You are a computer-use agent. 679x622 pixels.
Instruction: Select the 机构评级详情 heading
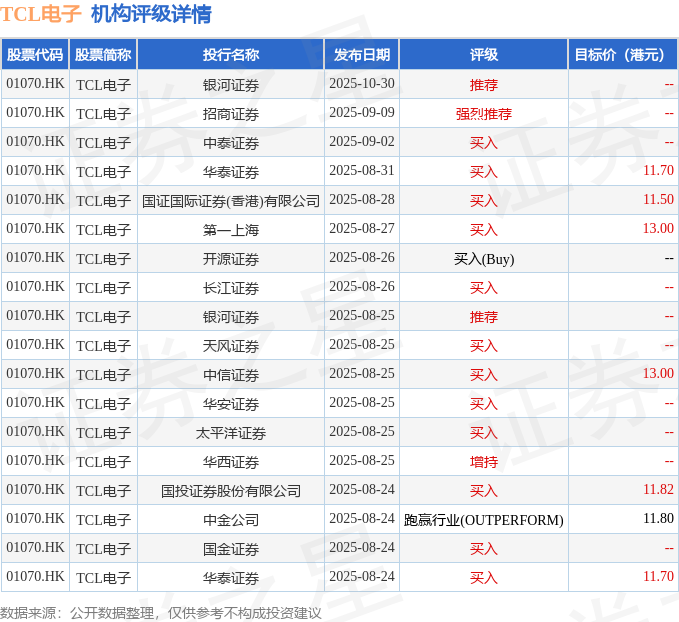coord(151,14)
